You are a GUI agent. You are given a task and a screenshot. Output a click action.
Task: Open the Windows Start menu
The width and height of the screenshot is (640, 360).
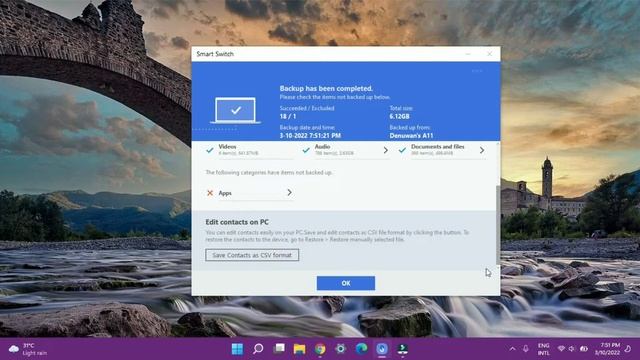tap(237, 349)
